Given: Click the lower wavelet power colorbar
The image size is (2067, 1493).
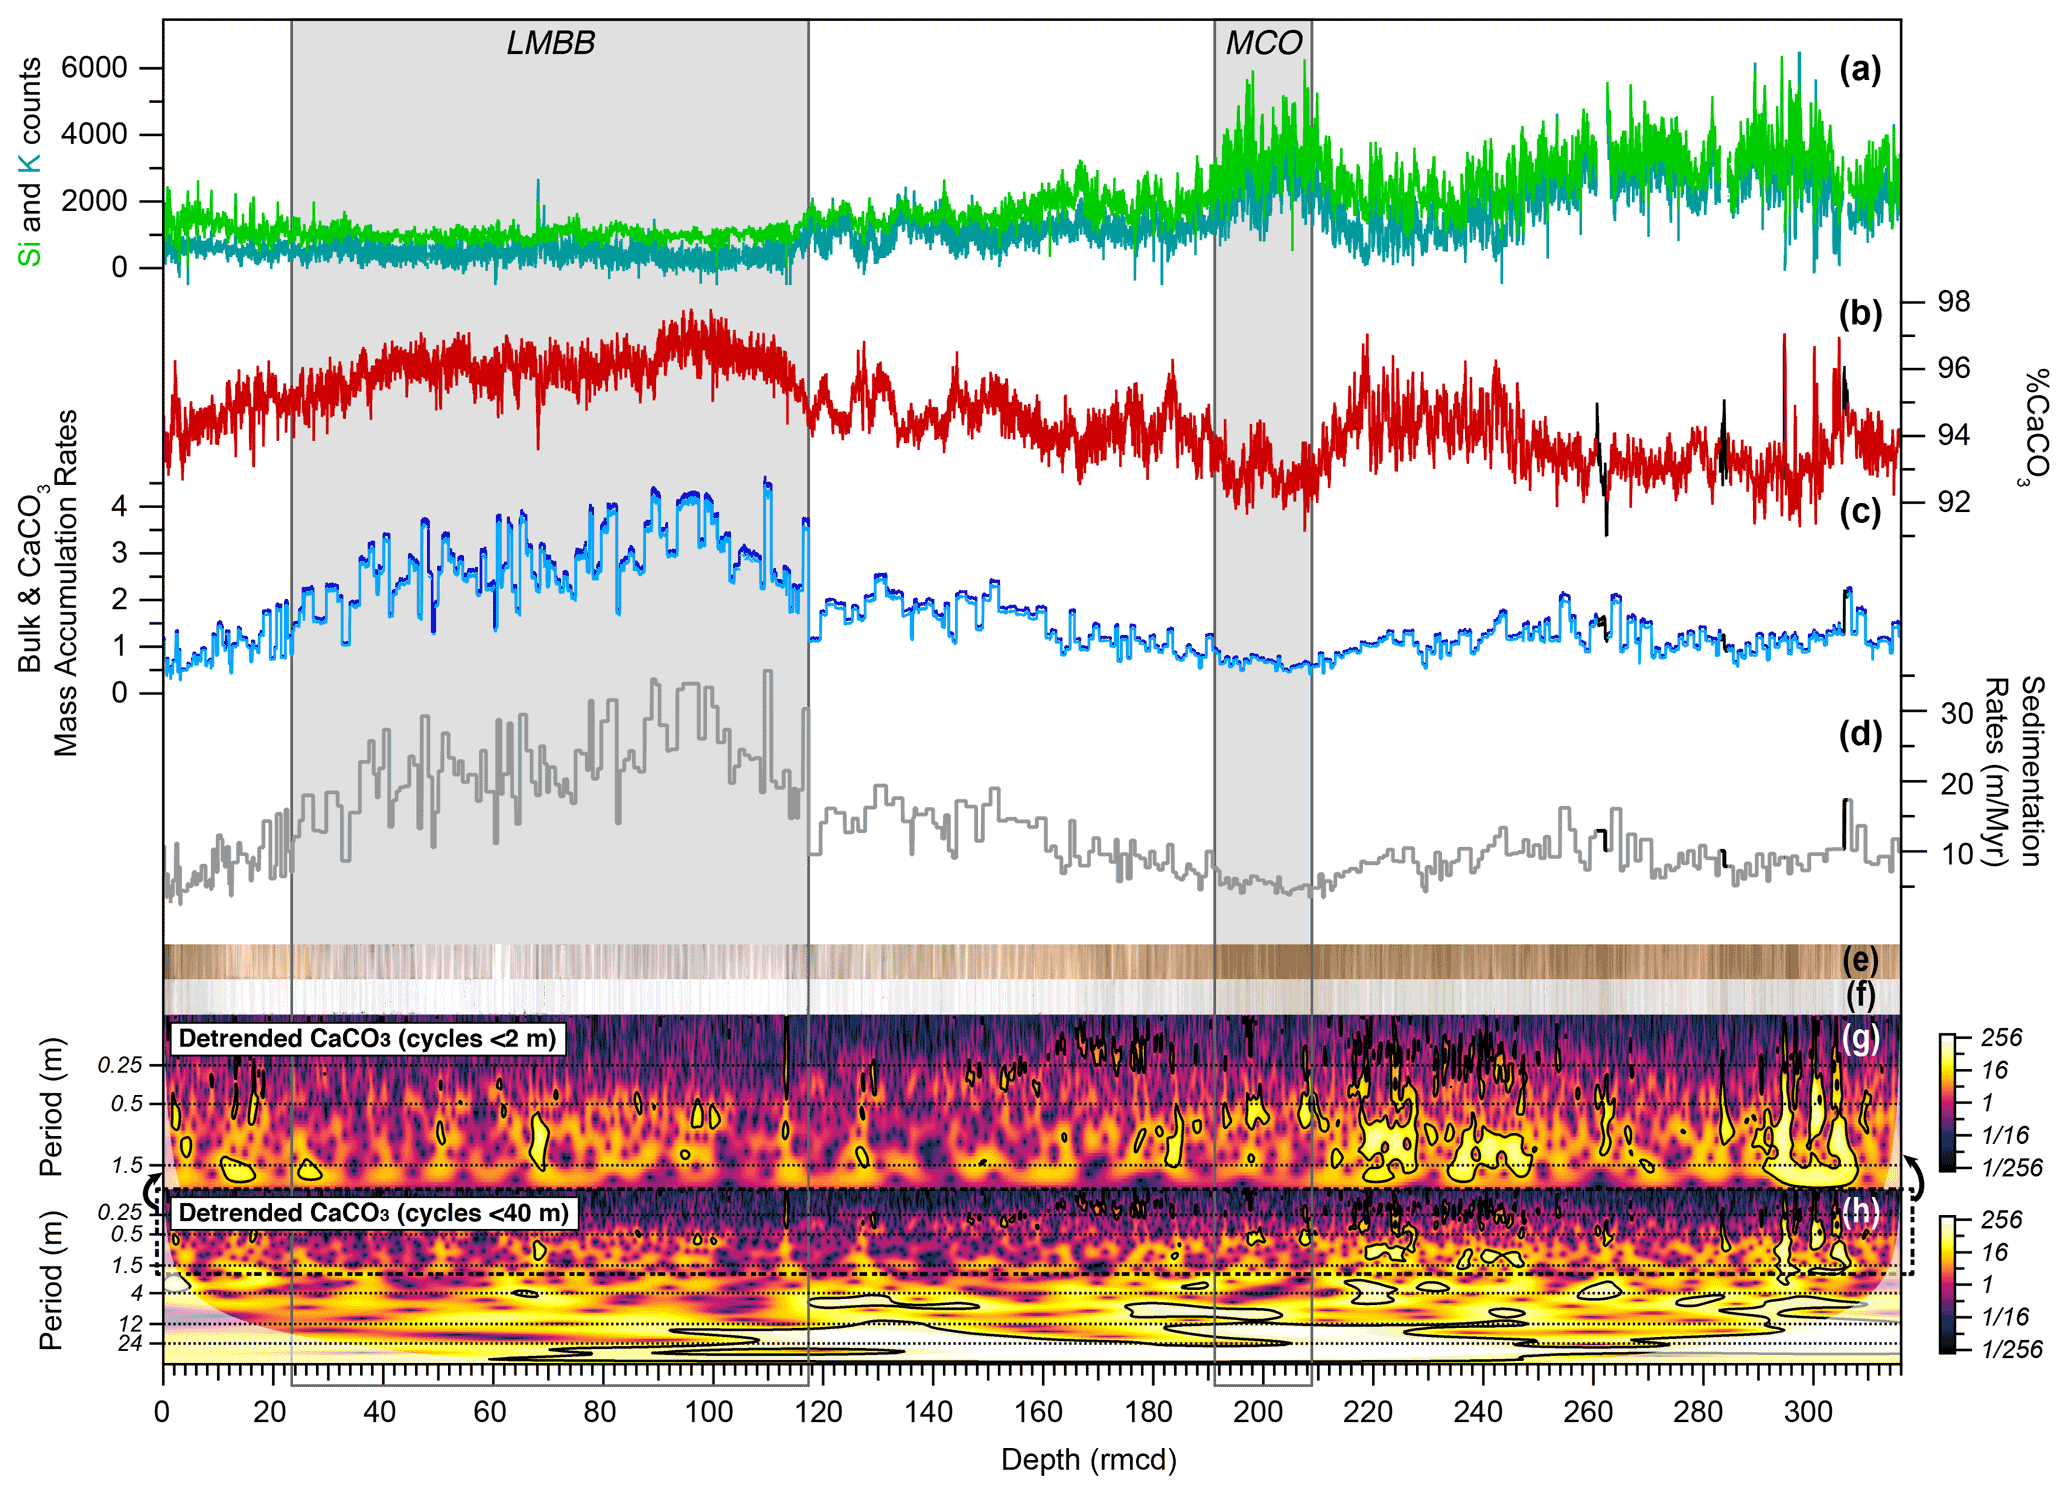Looking at the screenshot, I should tap(1947, 1284).
